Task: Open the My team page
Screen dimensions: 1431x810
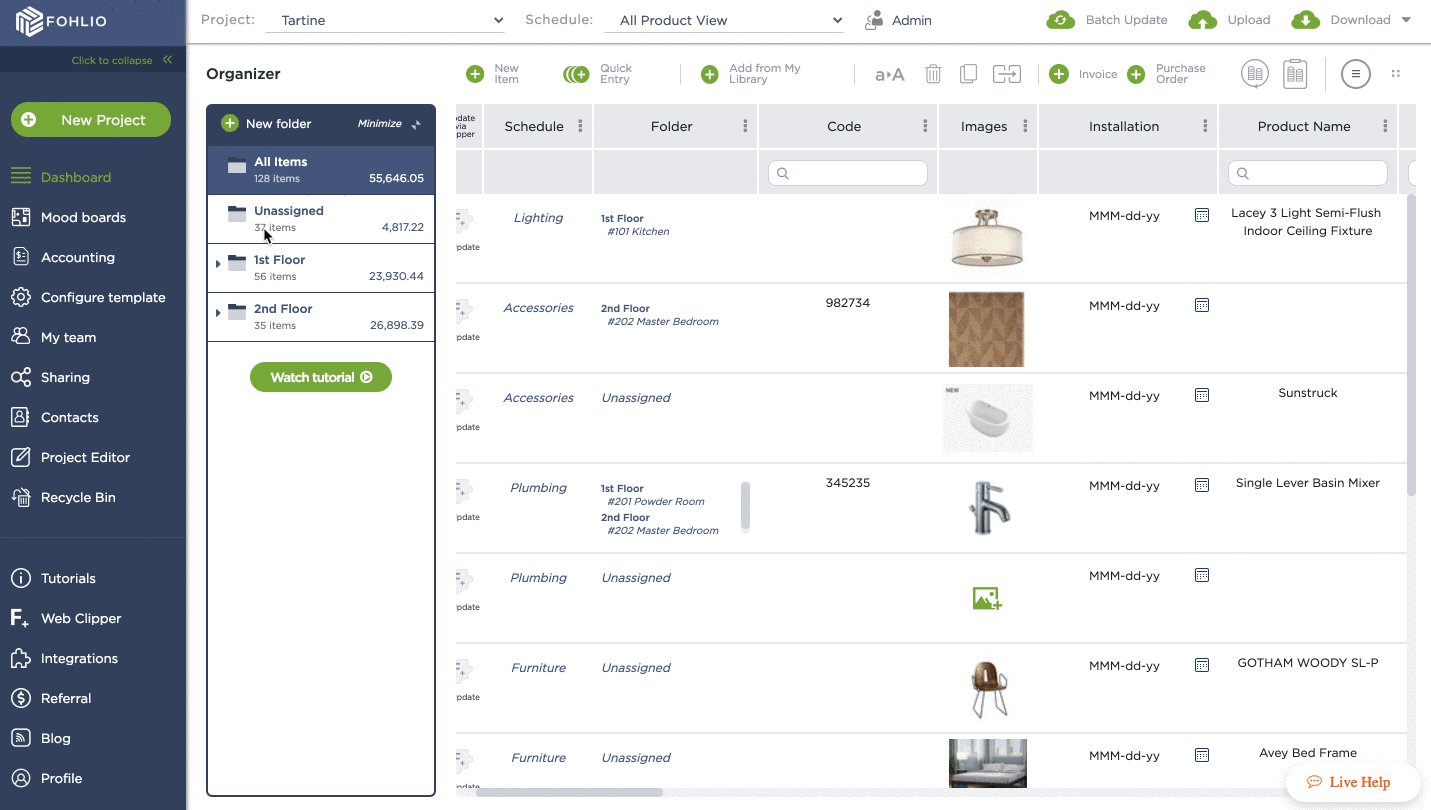Action: [x=68, y=337]
